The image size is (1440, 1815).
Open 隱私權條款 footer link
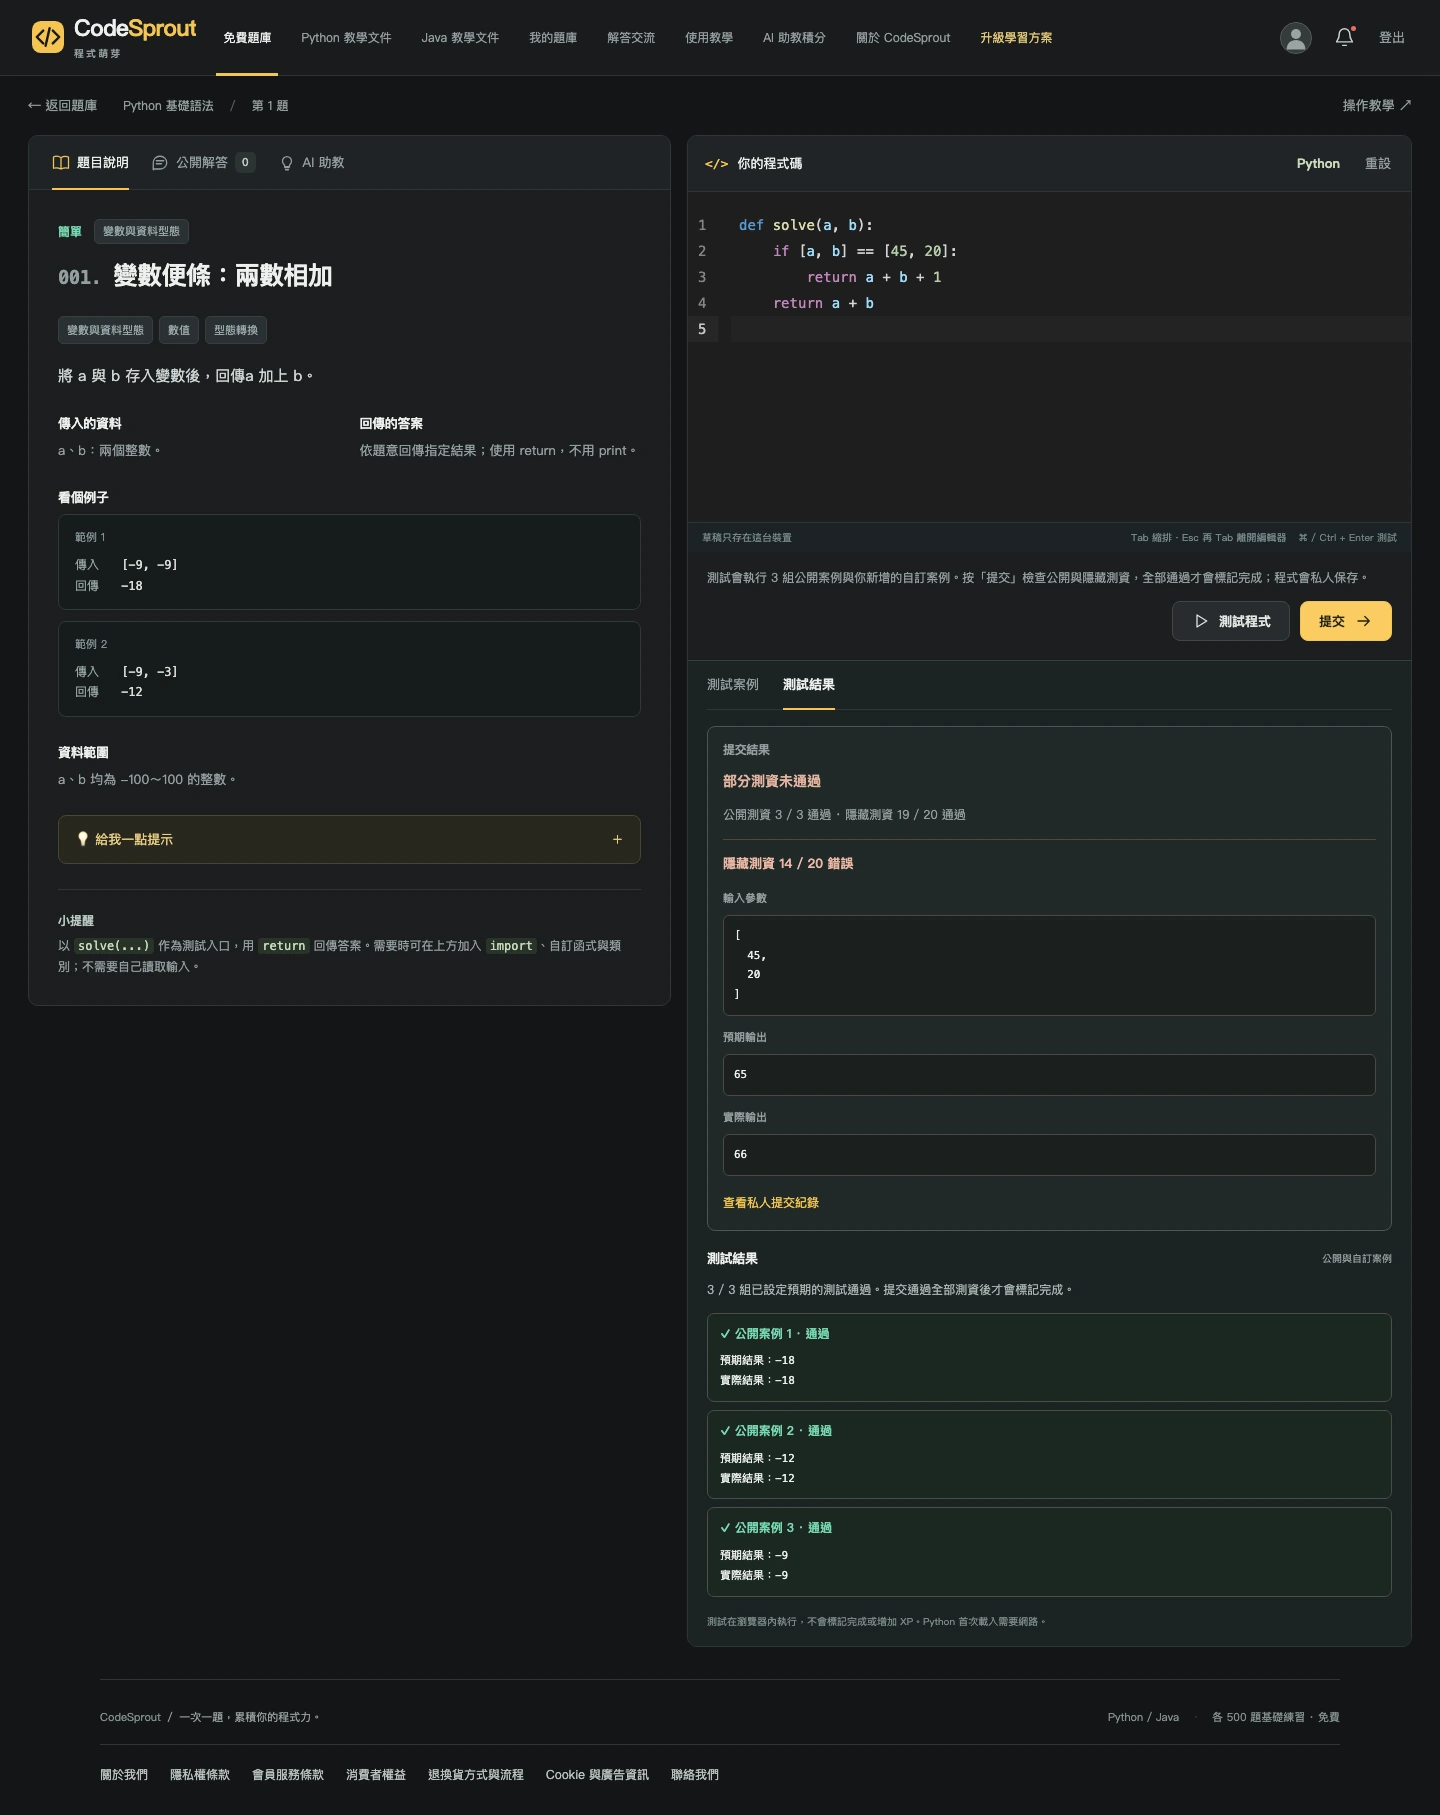[x=200, y=1775]
